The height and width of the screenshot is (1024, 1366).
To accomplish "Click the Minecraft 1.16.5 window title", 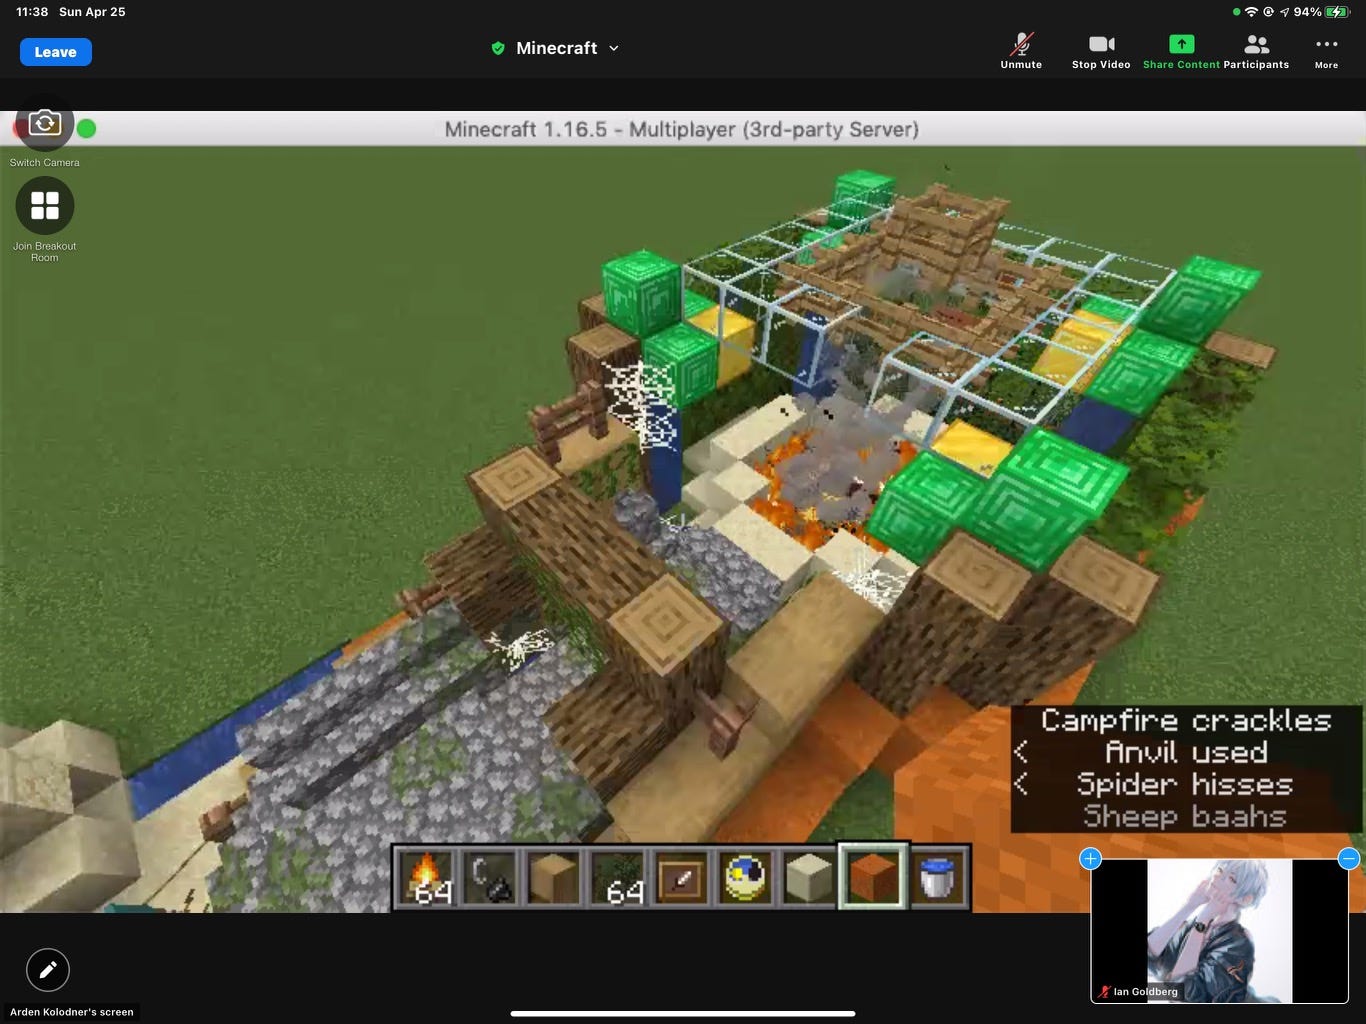I will (x=682, y=129).
